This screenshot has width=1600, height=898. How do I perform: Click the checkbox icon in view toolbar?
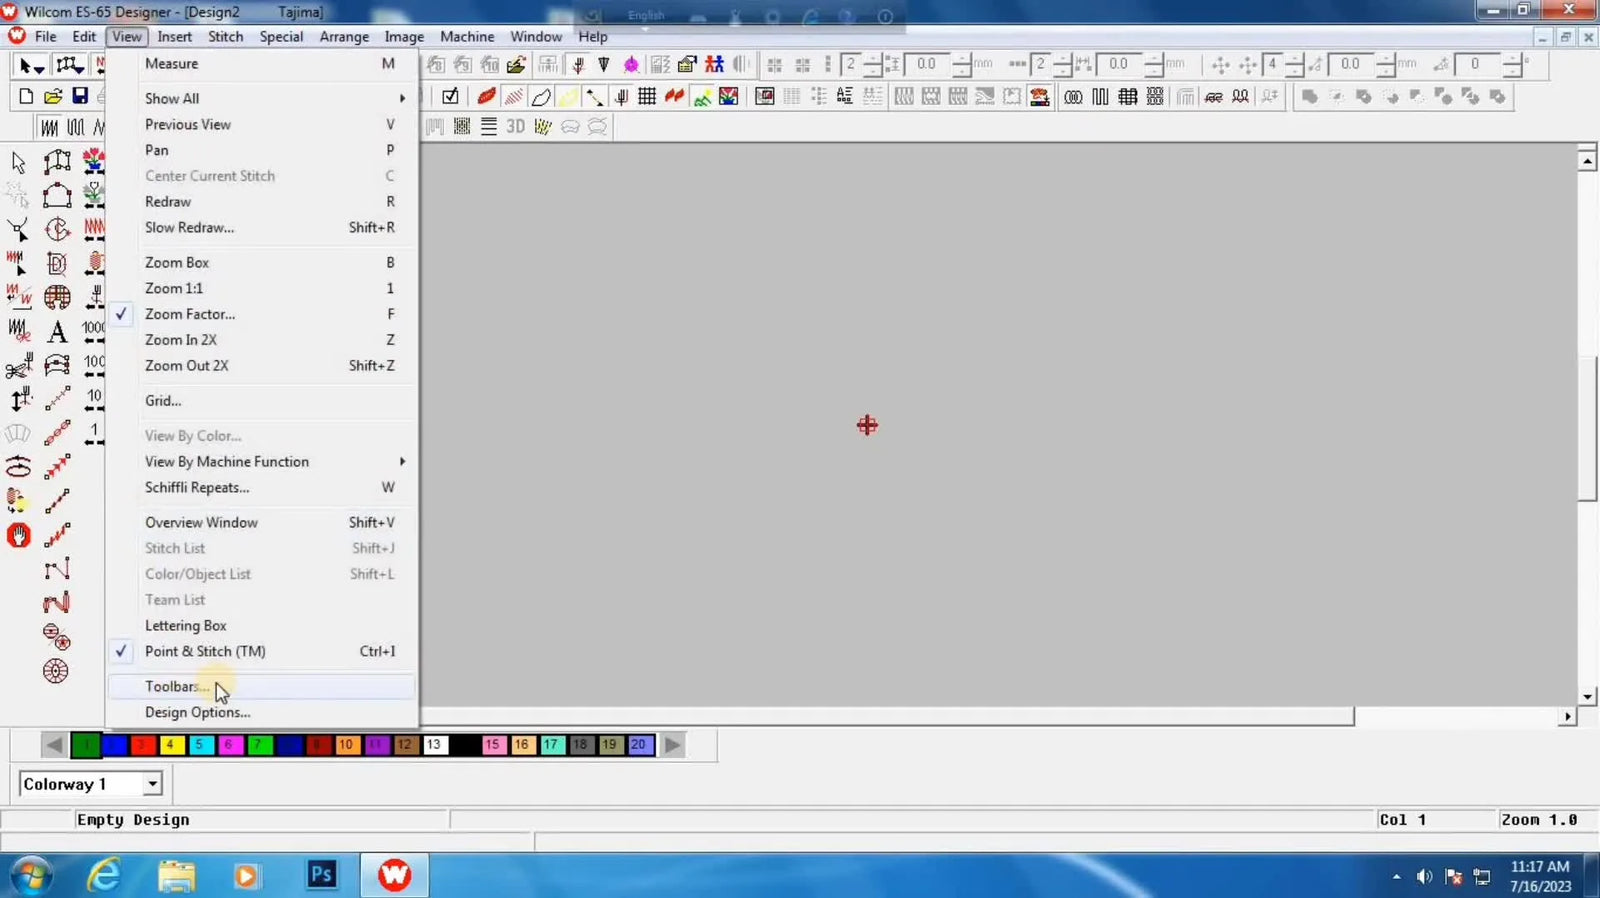click(x=450, y=96)
